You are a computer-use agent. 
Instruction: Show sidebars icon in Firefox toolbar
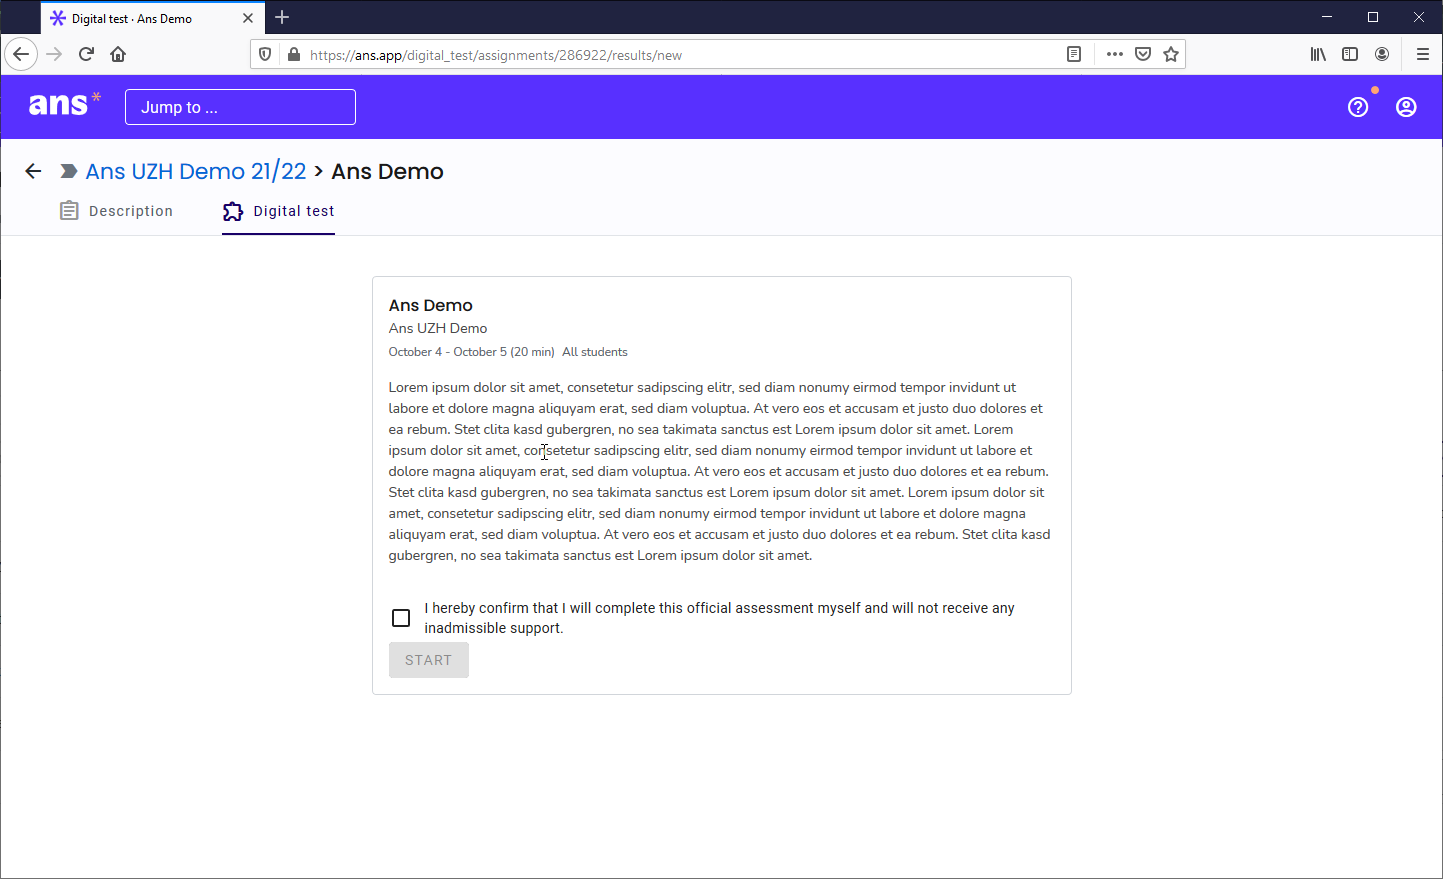click(1350, 54)
